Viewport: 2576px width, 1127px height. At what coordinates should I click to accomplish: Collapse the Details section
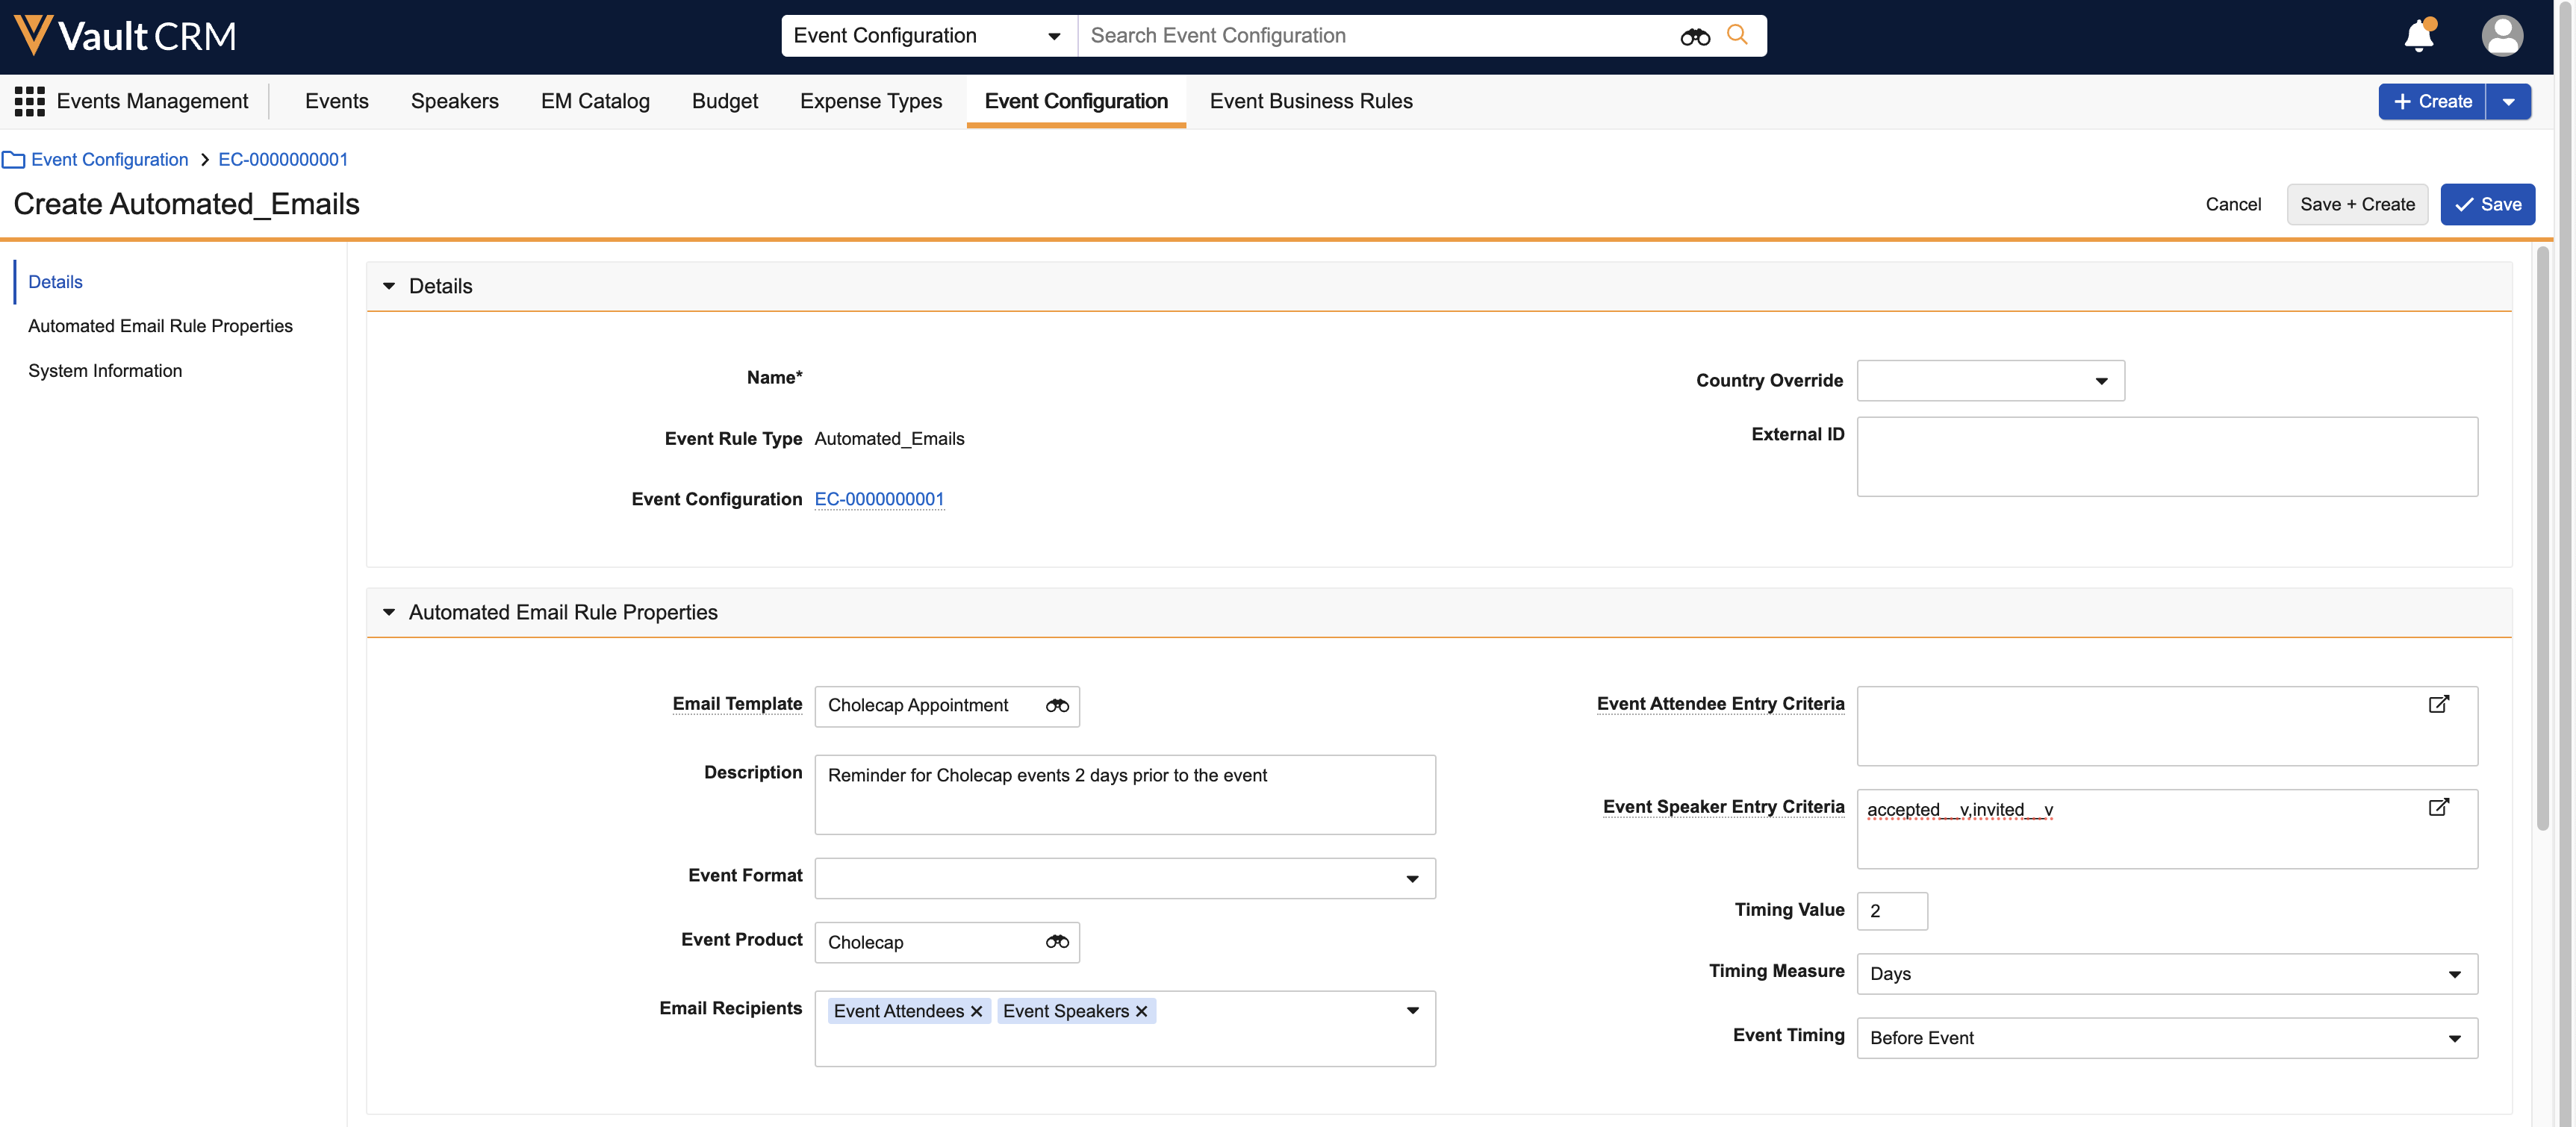coord(389,286)
